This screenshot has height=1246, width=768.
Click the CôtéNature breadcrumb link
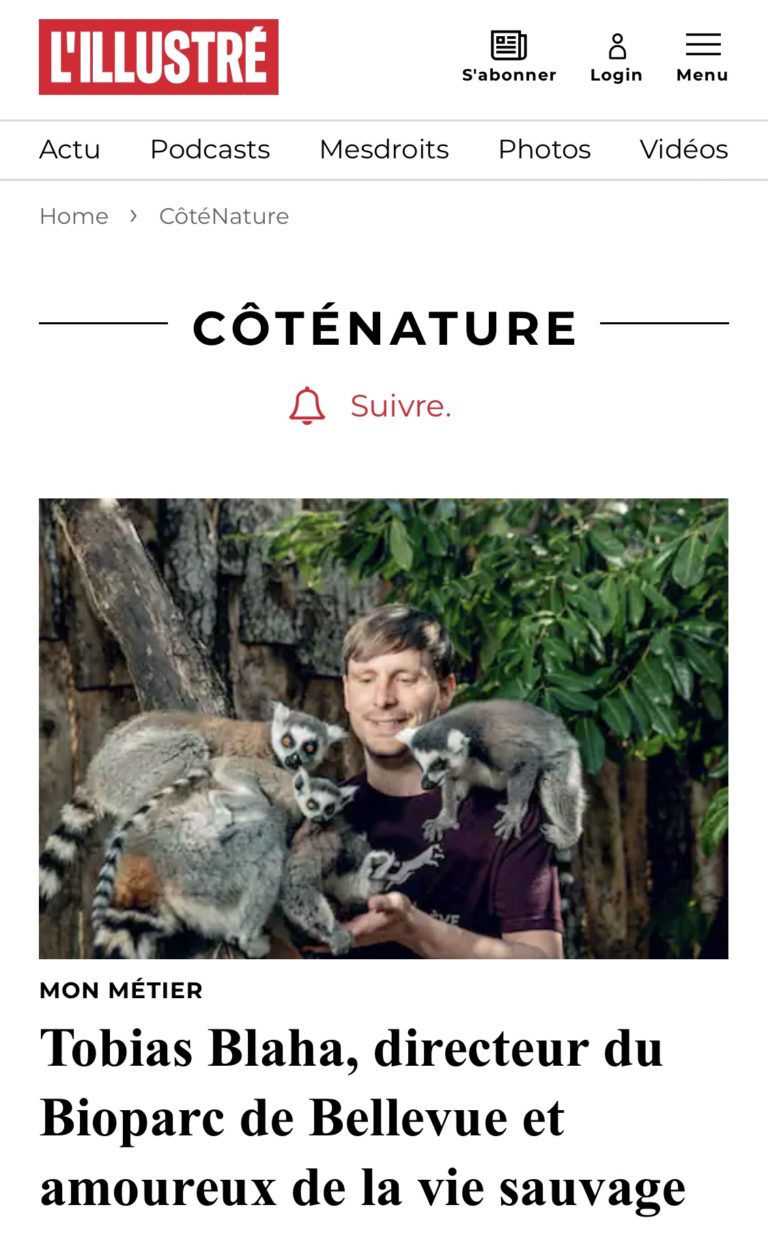[x=224, y=216]
